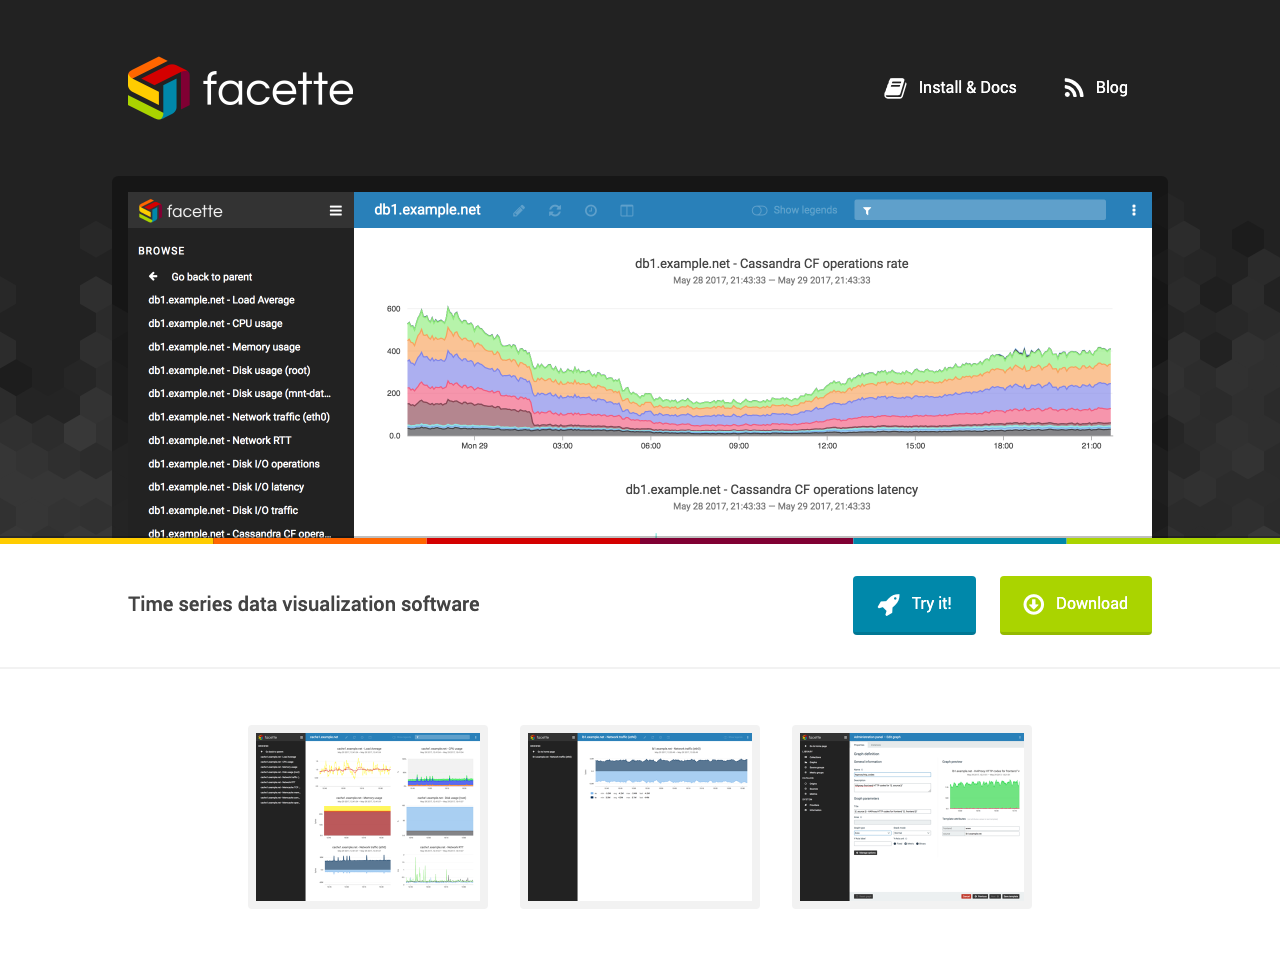Open the middle network traffic screenshot thumbnail
The image size is (1280, 960).
(x=640, y=816)
